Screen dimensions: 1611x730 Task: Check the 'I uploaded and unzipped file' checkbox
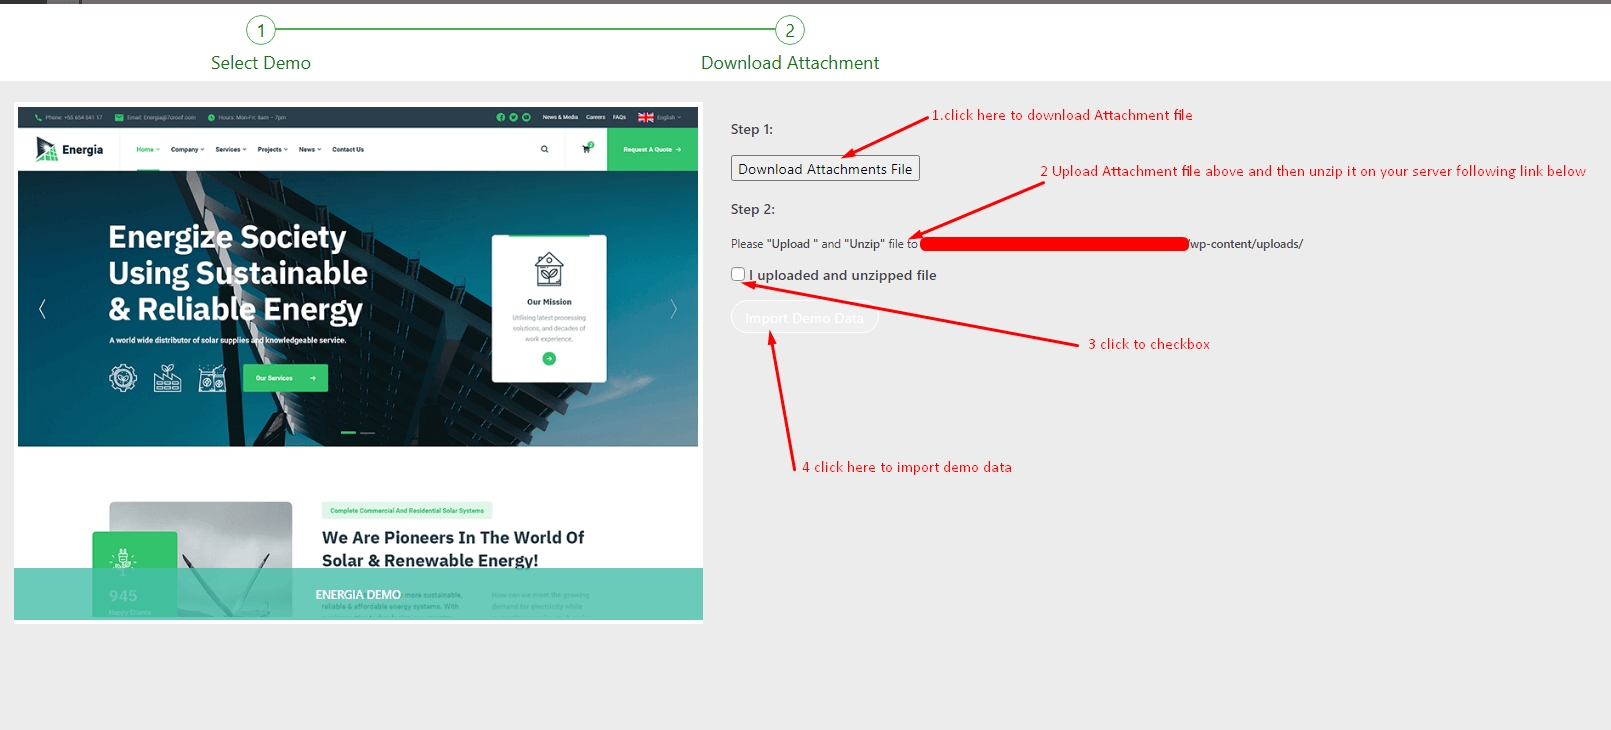point(738,274)
